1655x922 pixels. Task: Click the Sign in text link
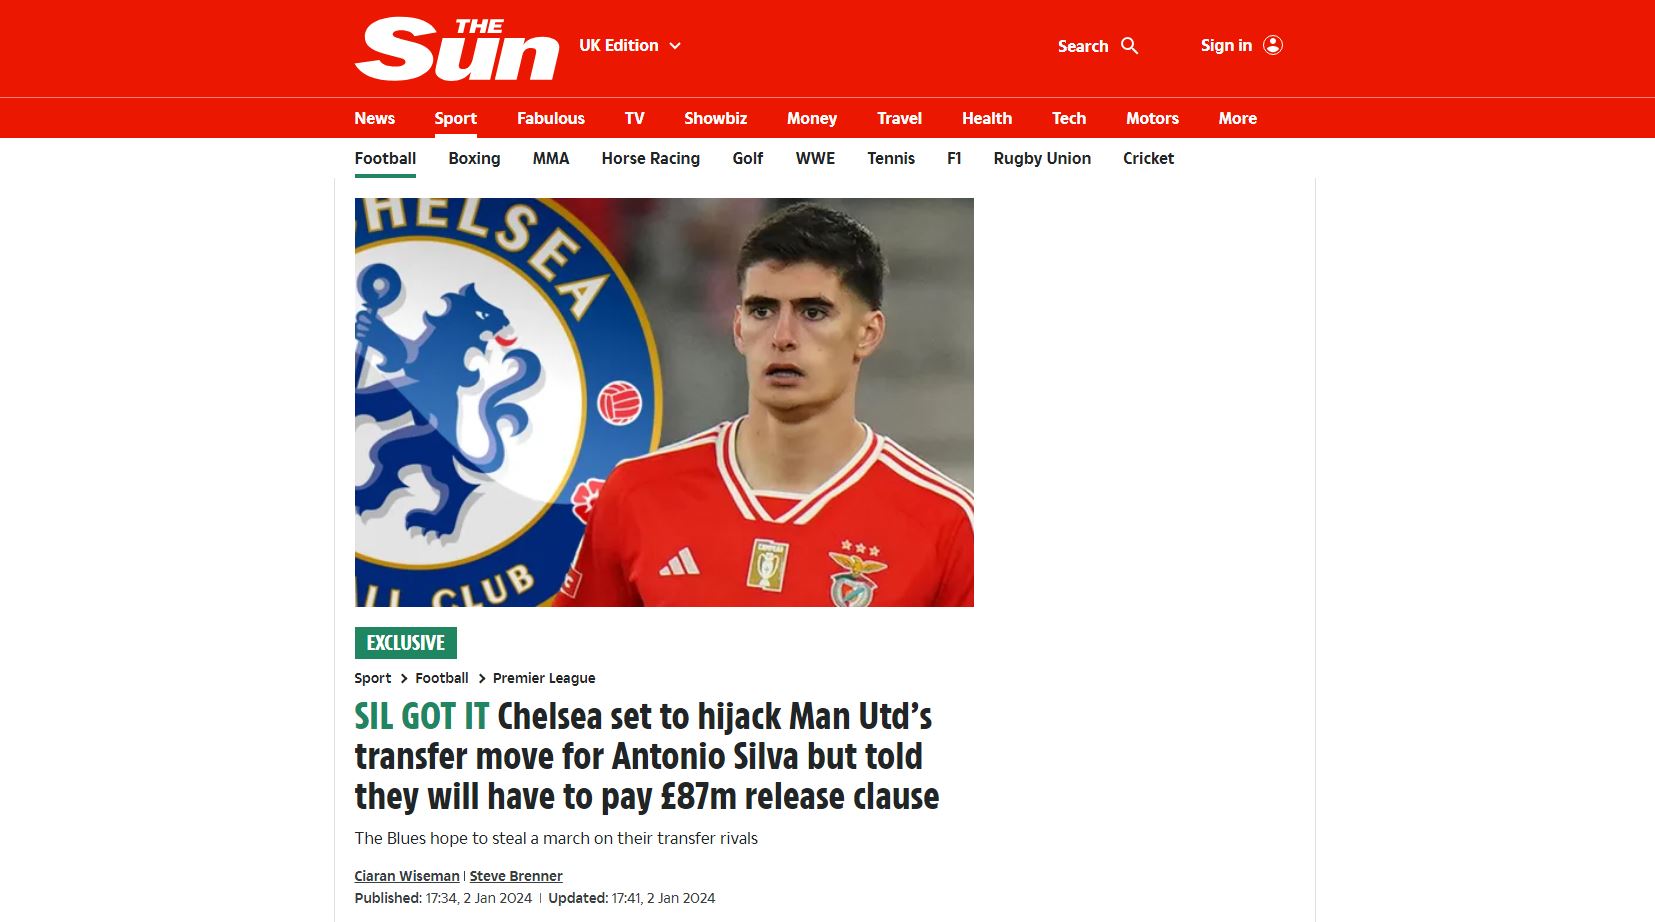(1226, 46)
